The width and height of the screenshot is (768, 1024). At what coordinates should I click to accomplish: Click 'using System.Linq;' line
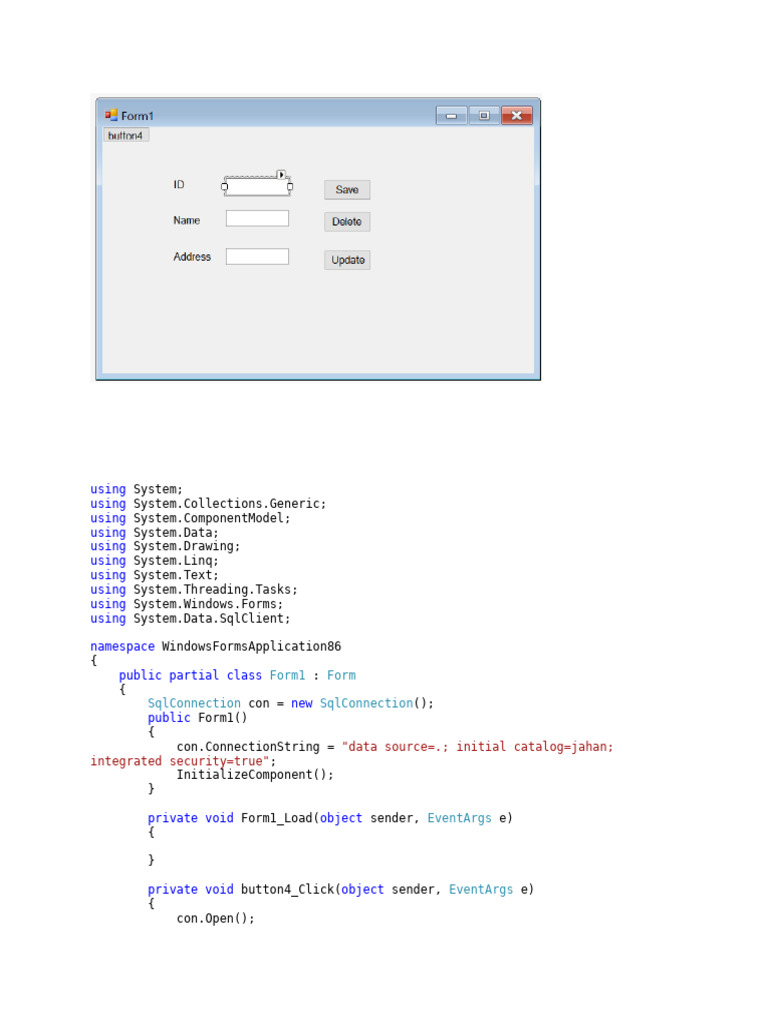(x=154, y=561)
